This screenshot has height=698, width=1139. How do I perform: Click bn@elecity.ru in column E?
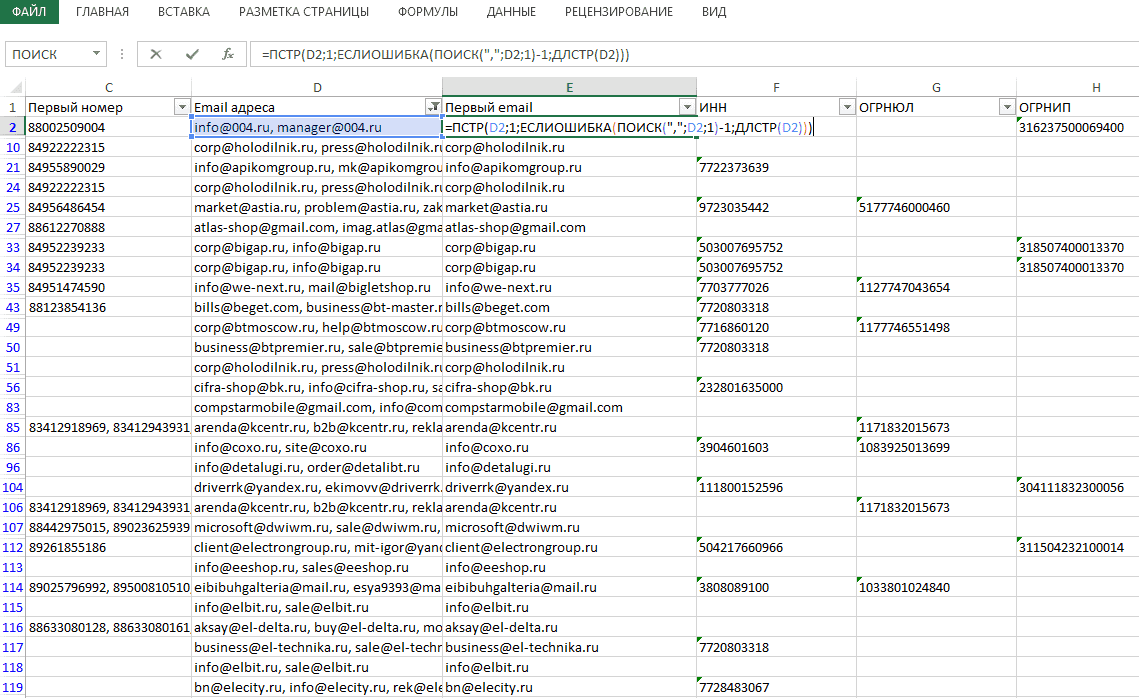570,687
